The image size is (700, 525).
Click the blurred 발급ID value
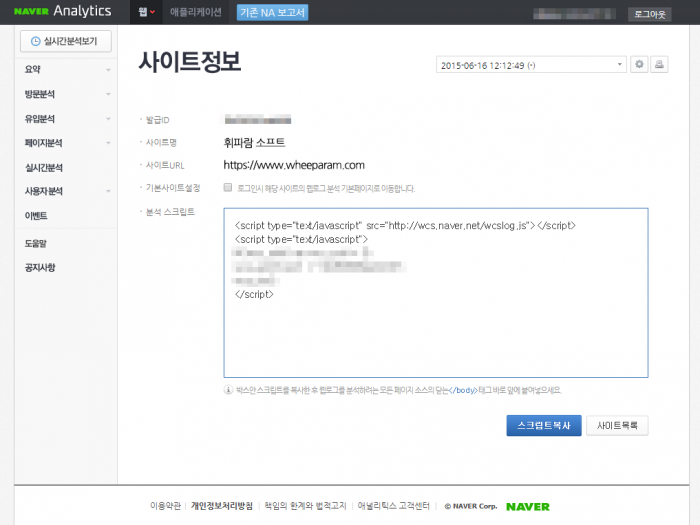click(258, 120)
